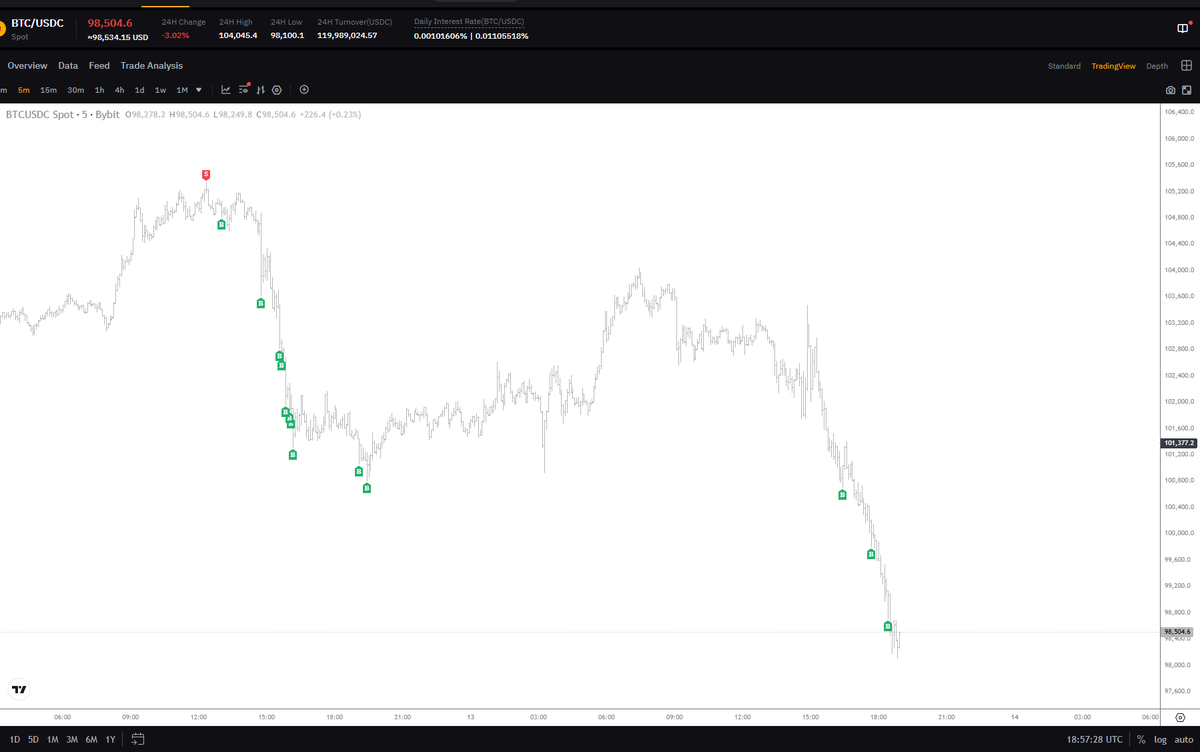Image resolution: width=1200 pixels, height=752 pixels.
Task: Click the 106,400.0 price scale label
Action: (x=1178, y=112)
